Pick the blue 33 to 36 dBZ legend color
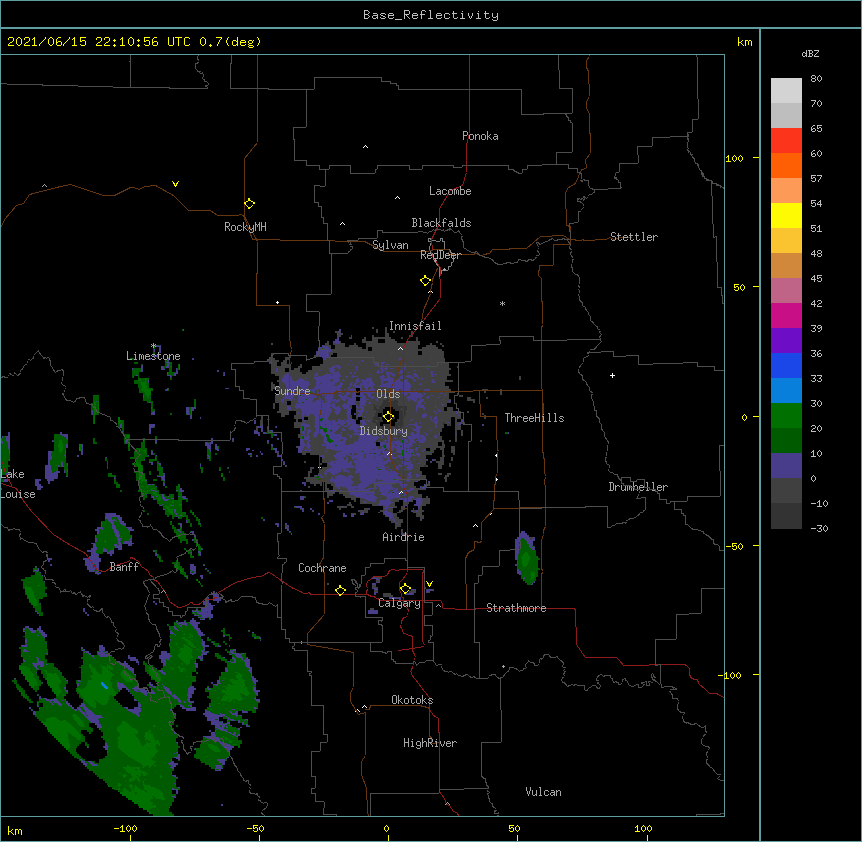862x842 pixels. tap(786, 365)
